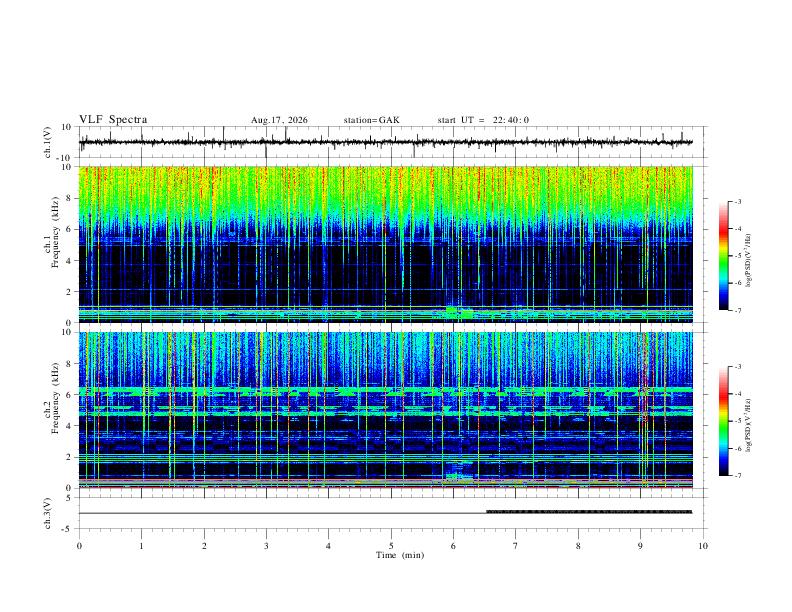Click the 9 minute tick label on time axis

click(x=640, y=546)
